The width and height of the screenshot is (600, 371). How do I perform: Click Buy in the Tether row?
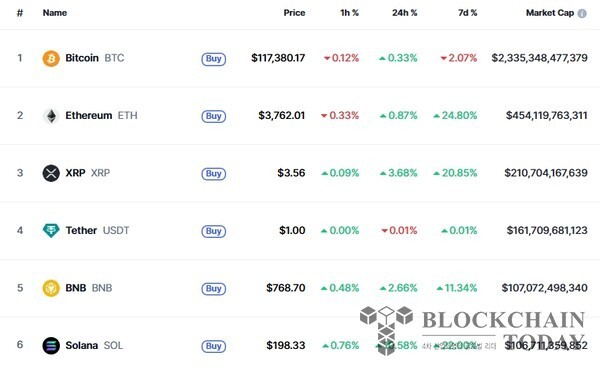click(214, 231)
